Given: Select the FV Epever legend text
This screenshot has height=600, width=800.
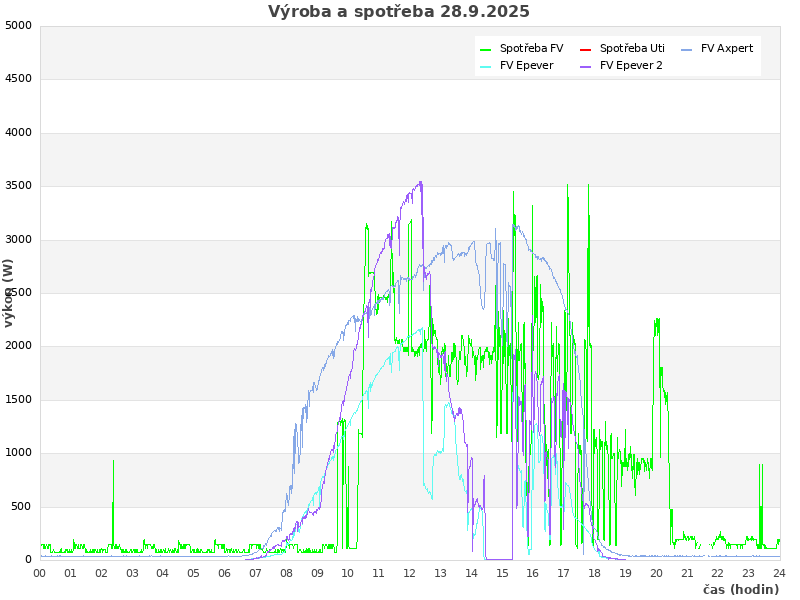Looking at the screenshot, I should (x=526, y=65).
